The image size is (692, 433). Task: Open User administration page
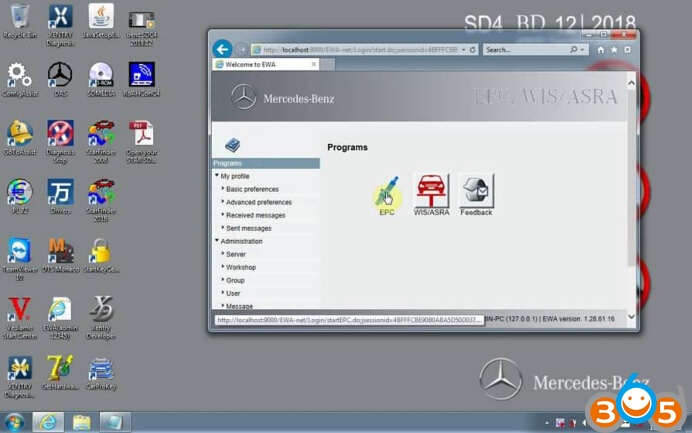(233, 293)
